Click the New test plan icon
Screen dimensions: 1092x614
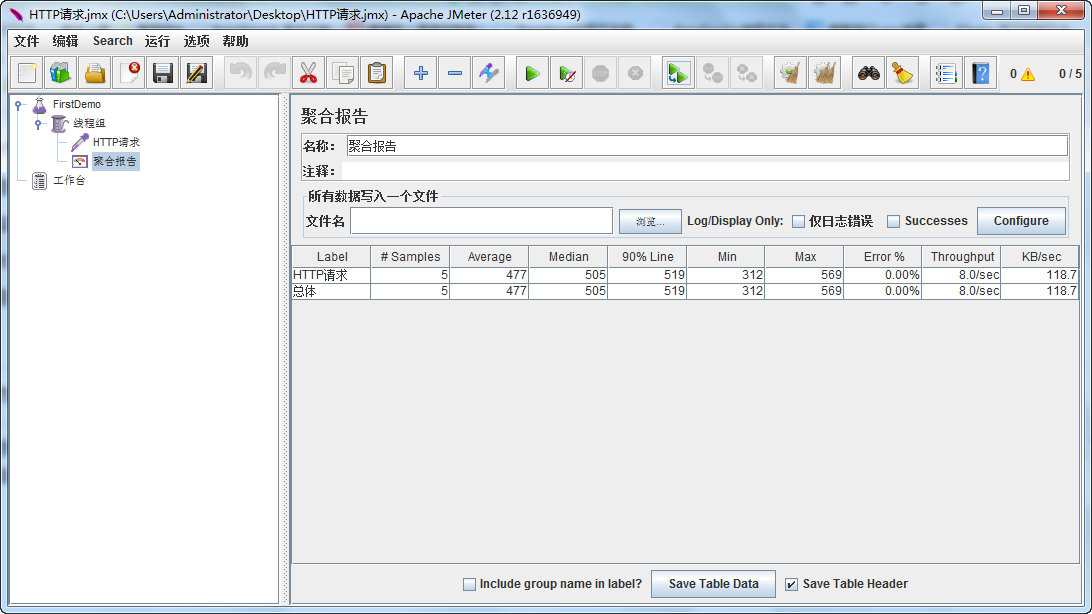[x=27, y=73]
